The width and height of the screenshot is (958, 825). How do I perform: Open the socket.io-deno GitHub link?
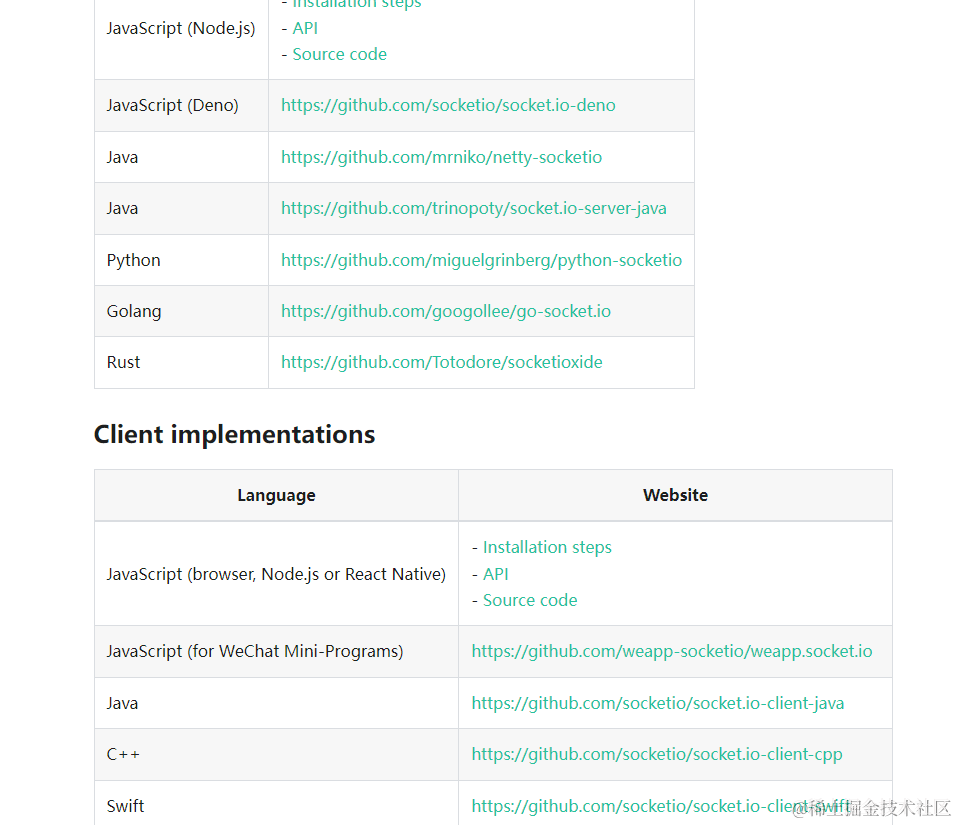tap(448, 105)
